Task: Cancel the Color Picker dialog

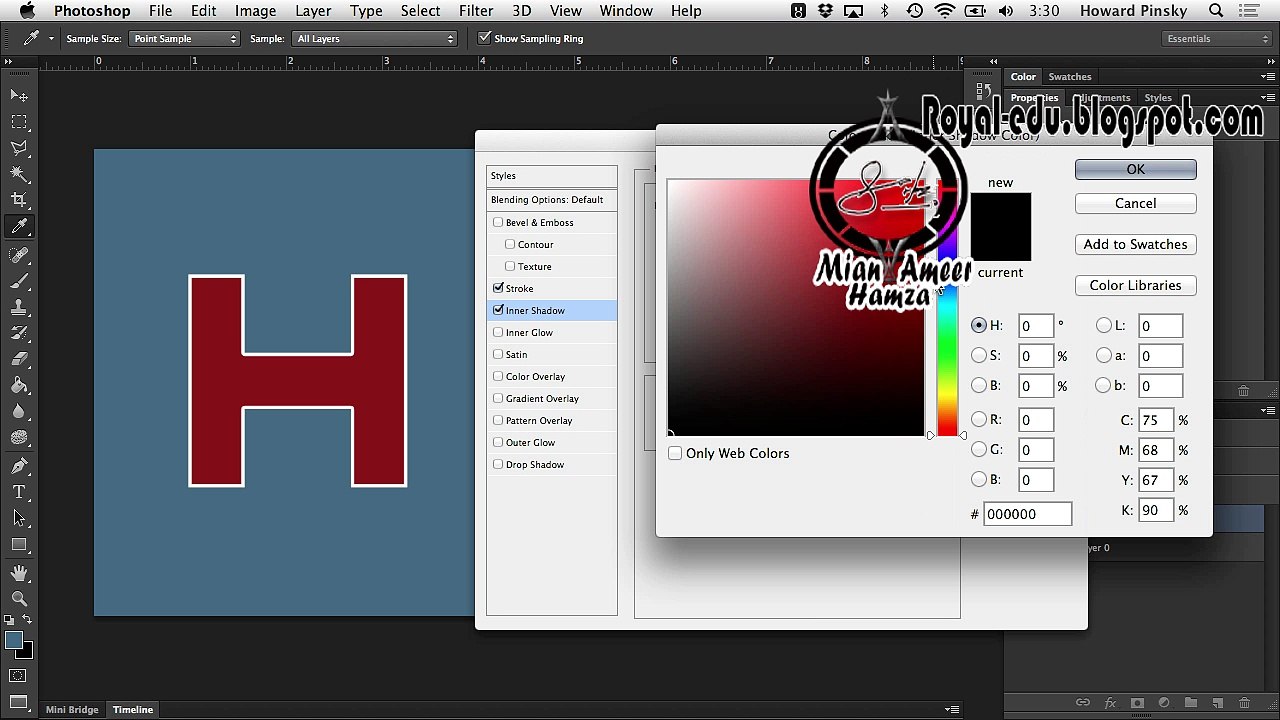Action: pyautogui.click(x=1135, y=203)
